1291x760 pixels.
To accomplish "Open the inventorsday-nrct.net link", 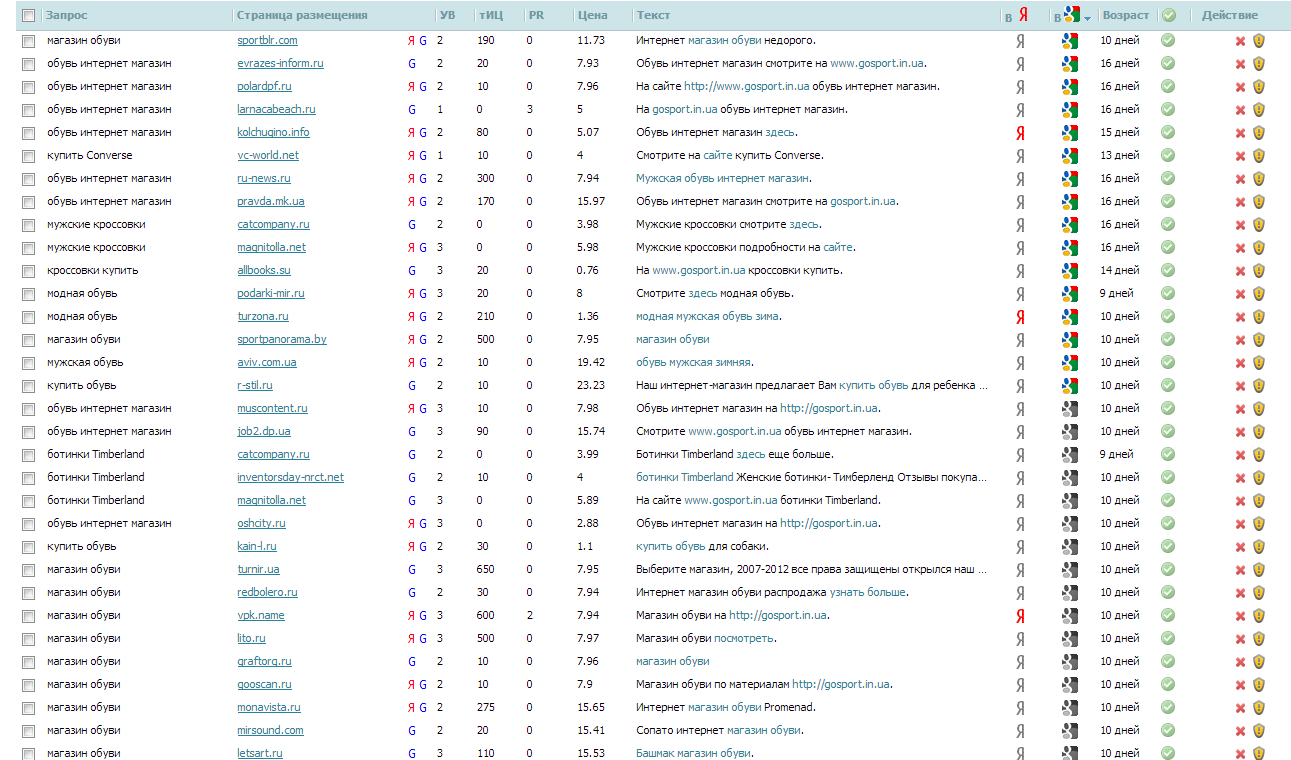I will 290,478.
